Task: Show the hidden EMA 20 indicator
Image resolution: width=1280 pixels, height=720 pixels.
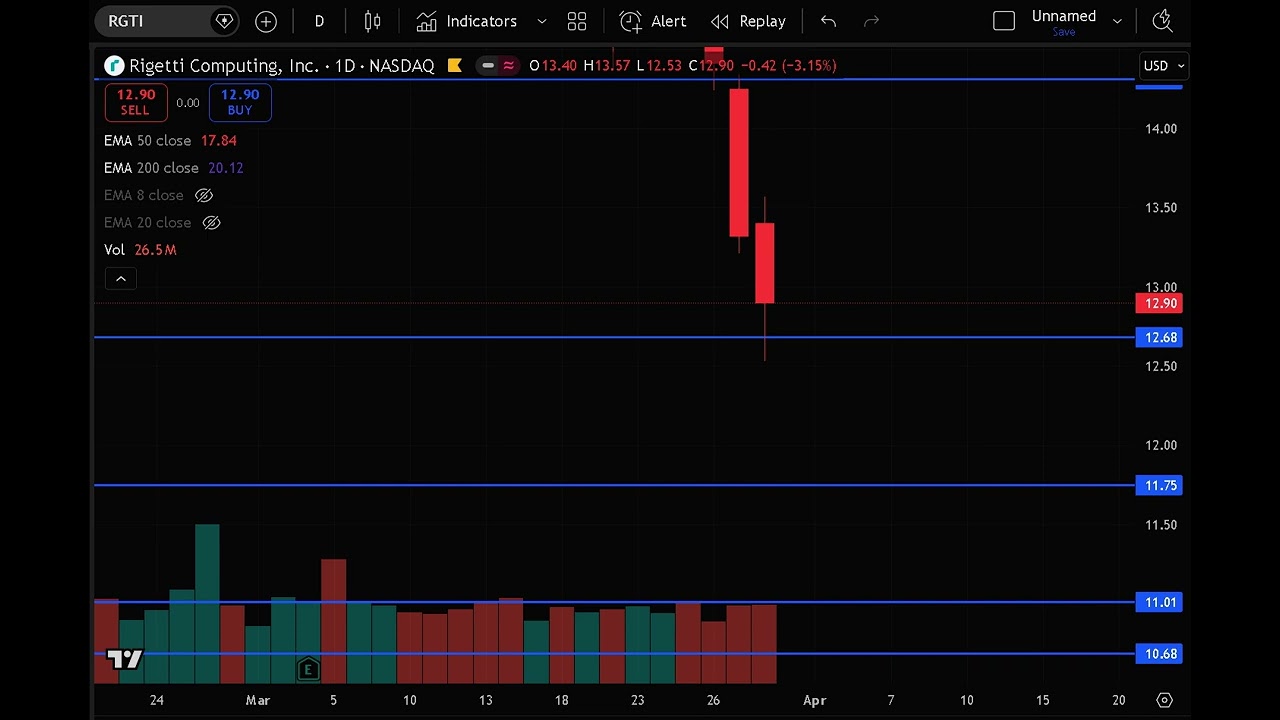Action: click(x=211, y=222)
